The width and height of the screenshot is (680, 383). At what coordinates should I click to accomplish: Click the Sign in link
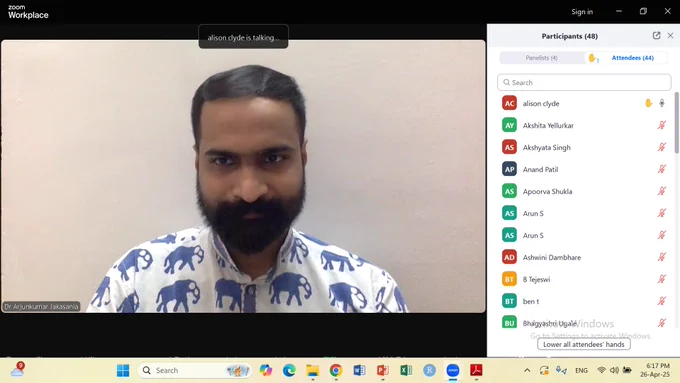[x=582, y=12]
